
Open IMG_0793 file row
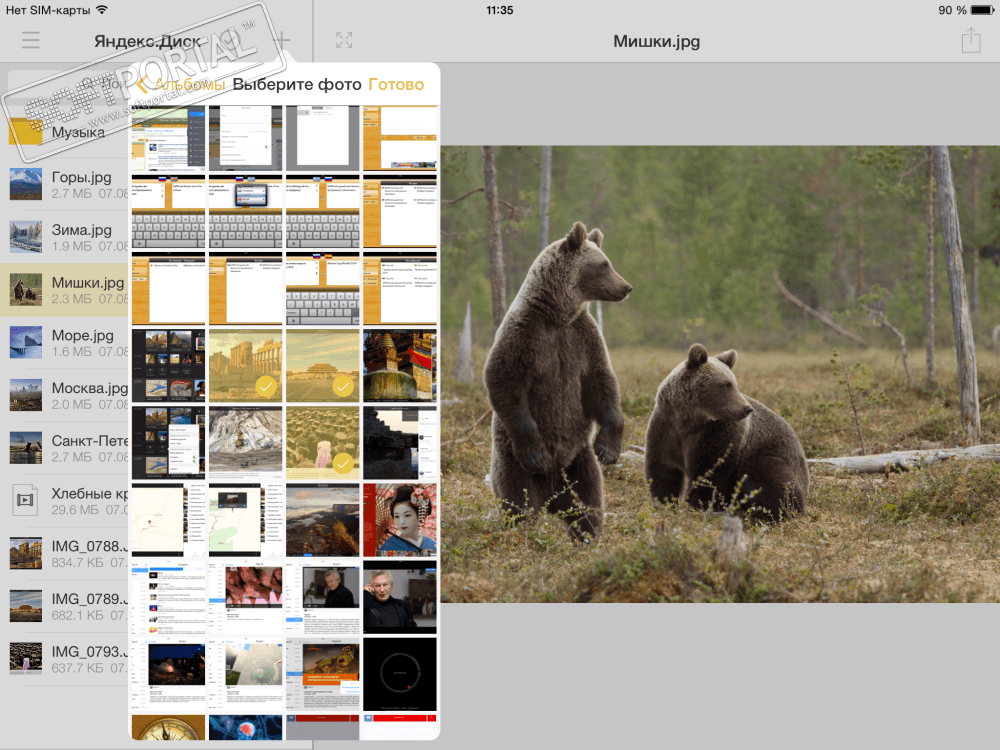click(x=64, y=659)
